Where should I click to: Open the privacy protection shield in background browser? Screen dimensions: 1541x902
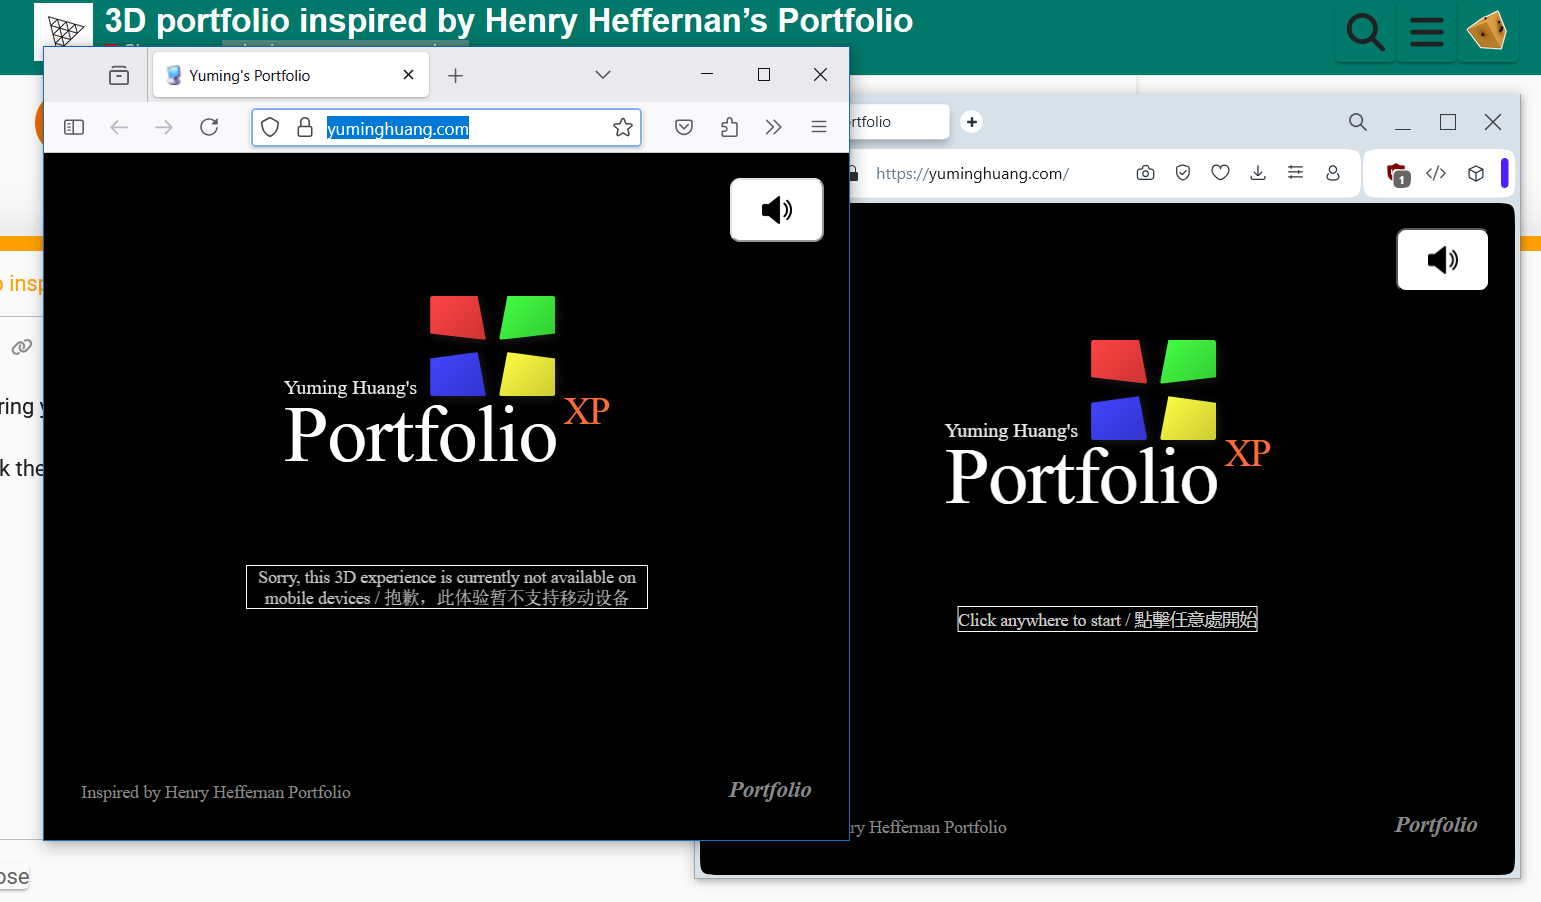coord(1183,173)
